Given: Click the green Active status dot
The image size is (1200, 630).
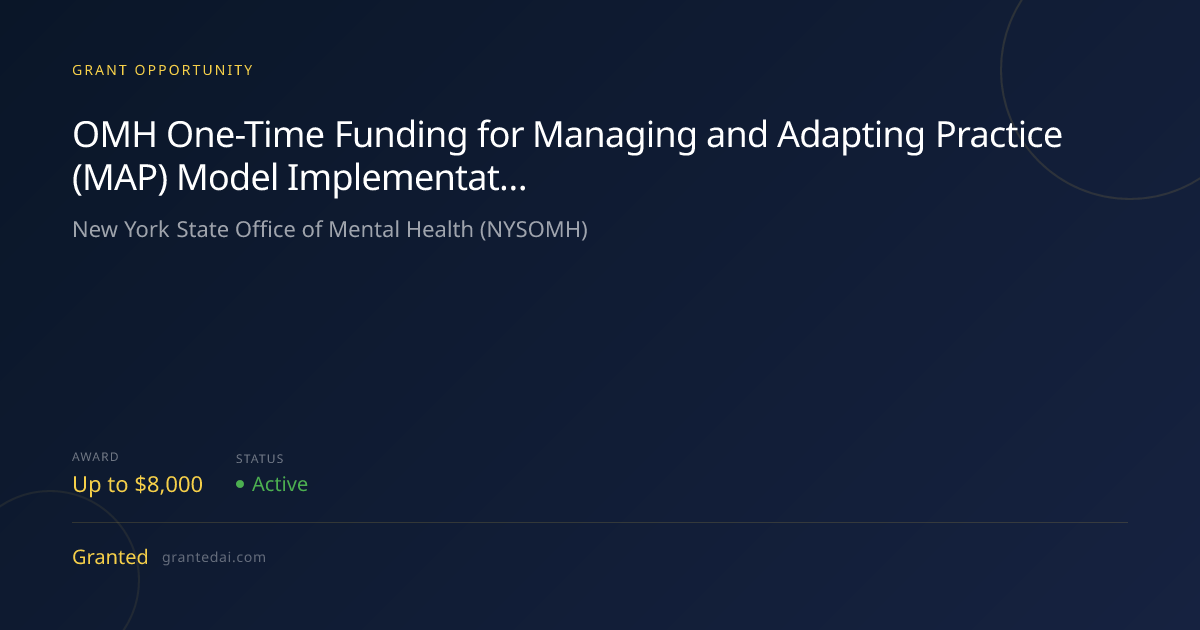Looking at the screenshot, I should click(240, 484).
